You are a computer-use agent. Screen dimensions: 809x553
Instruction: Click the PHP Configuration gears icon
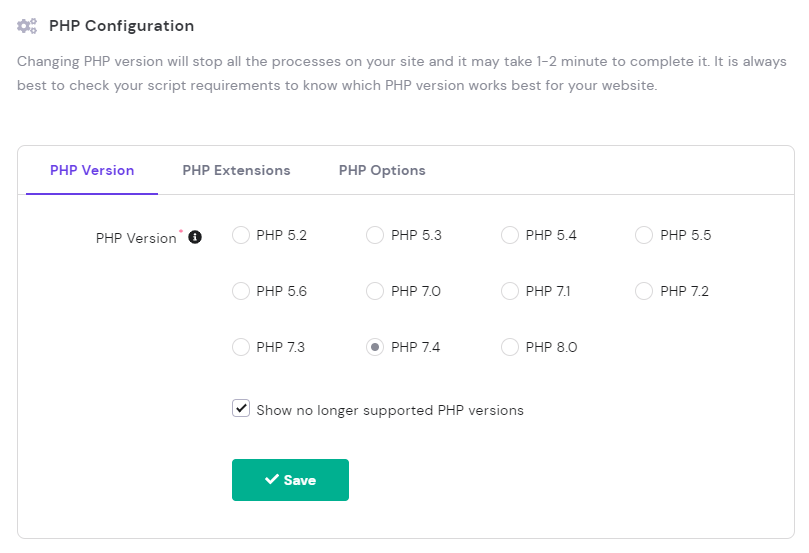[27, 26]
